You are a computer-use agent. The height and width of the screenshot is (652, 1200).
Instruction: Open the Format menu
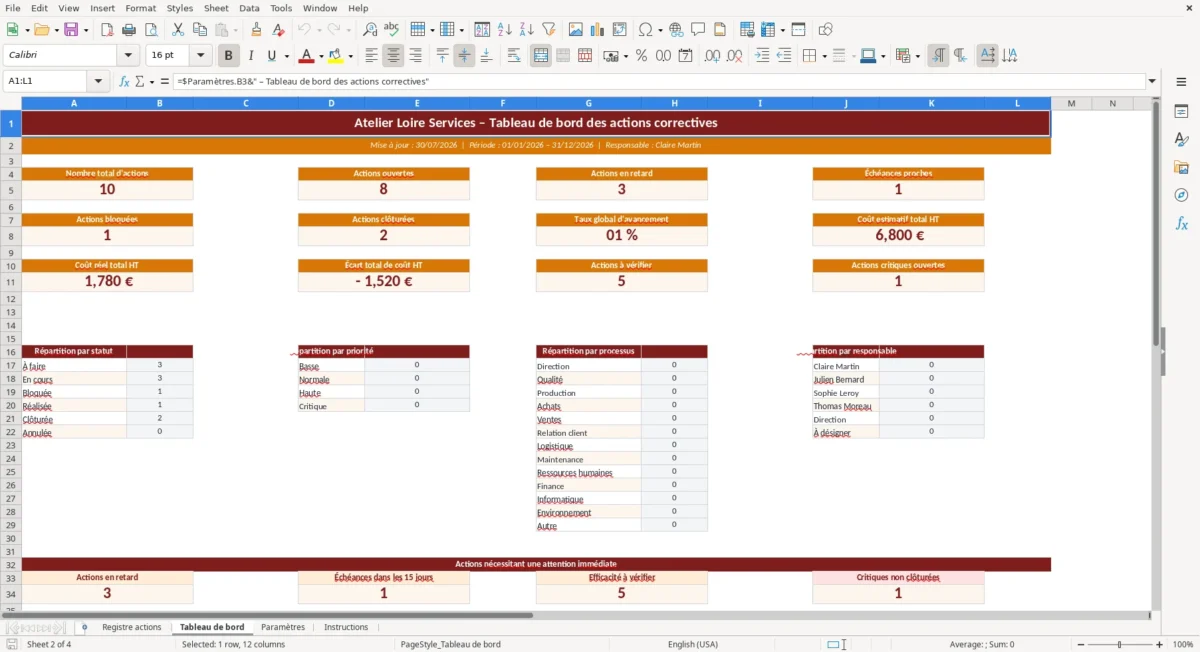tap(140, 8)
